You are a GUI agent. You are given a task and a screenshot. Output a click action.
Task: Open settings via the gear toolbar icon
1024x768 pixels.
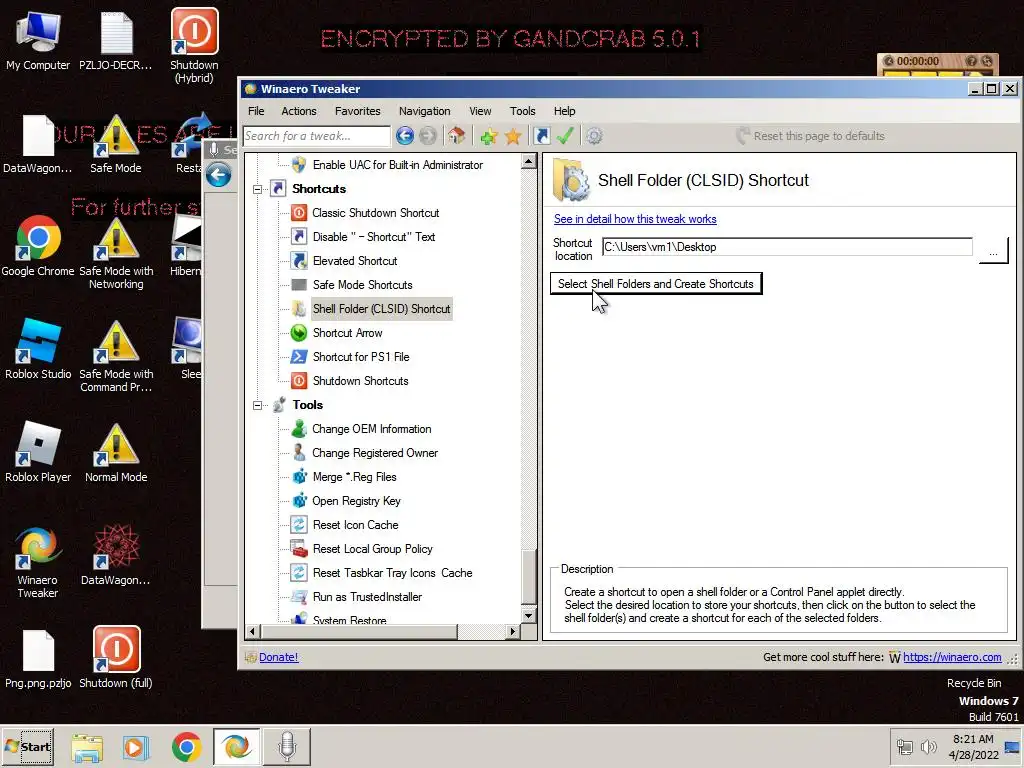click(594, 136)
